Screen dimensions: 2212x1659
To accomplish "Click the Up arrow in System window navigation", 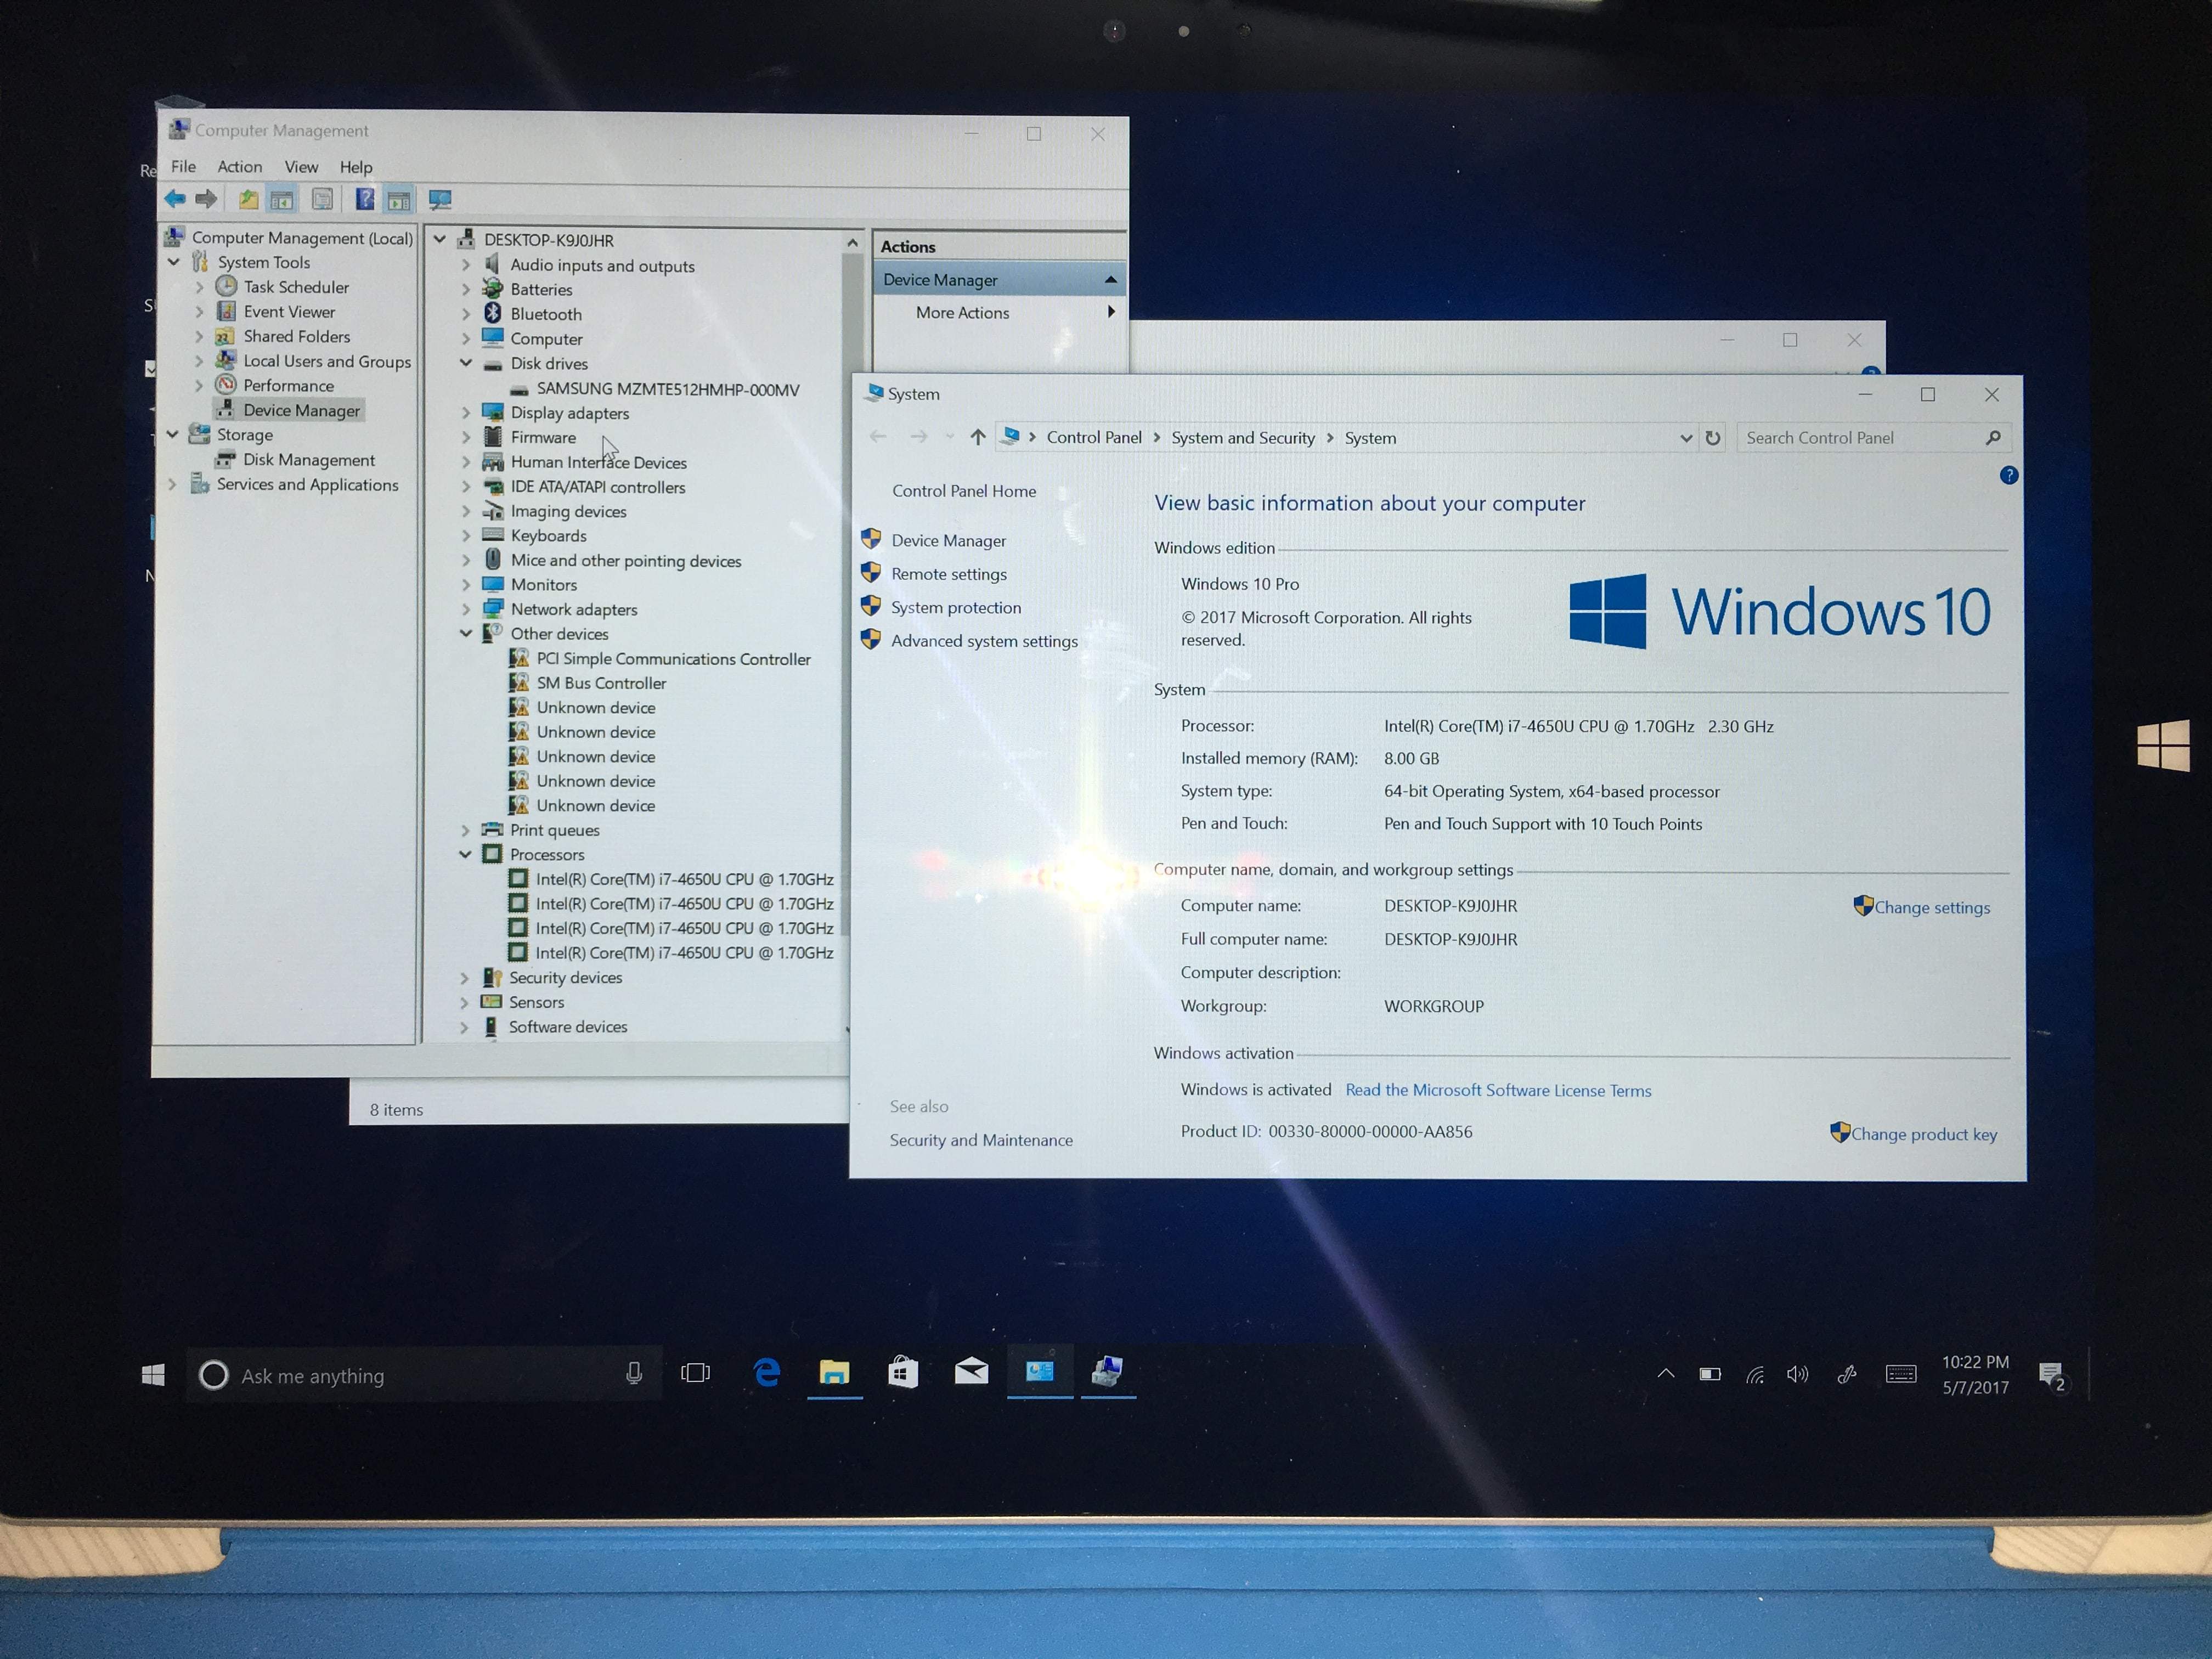I will coord(978,437).
